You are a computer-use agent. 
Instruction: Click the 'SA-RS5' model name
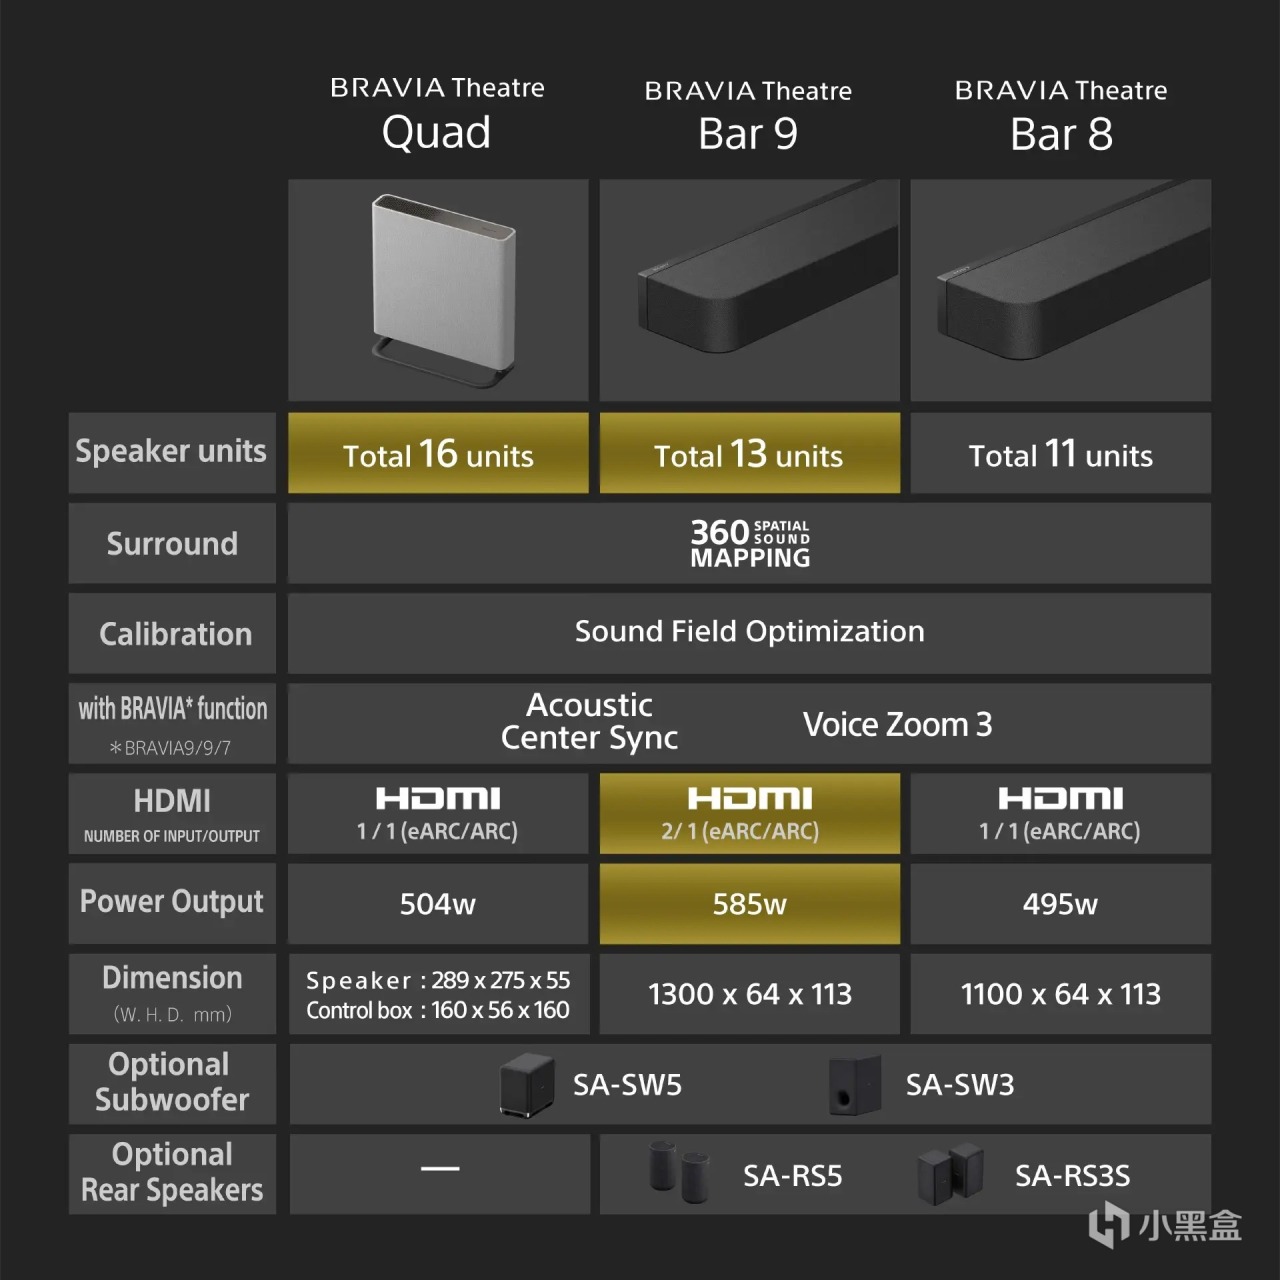792,1176
